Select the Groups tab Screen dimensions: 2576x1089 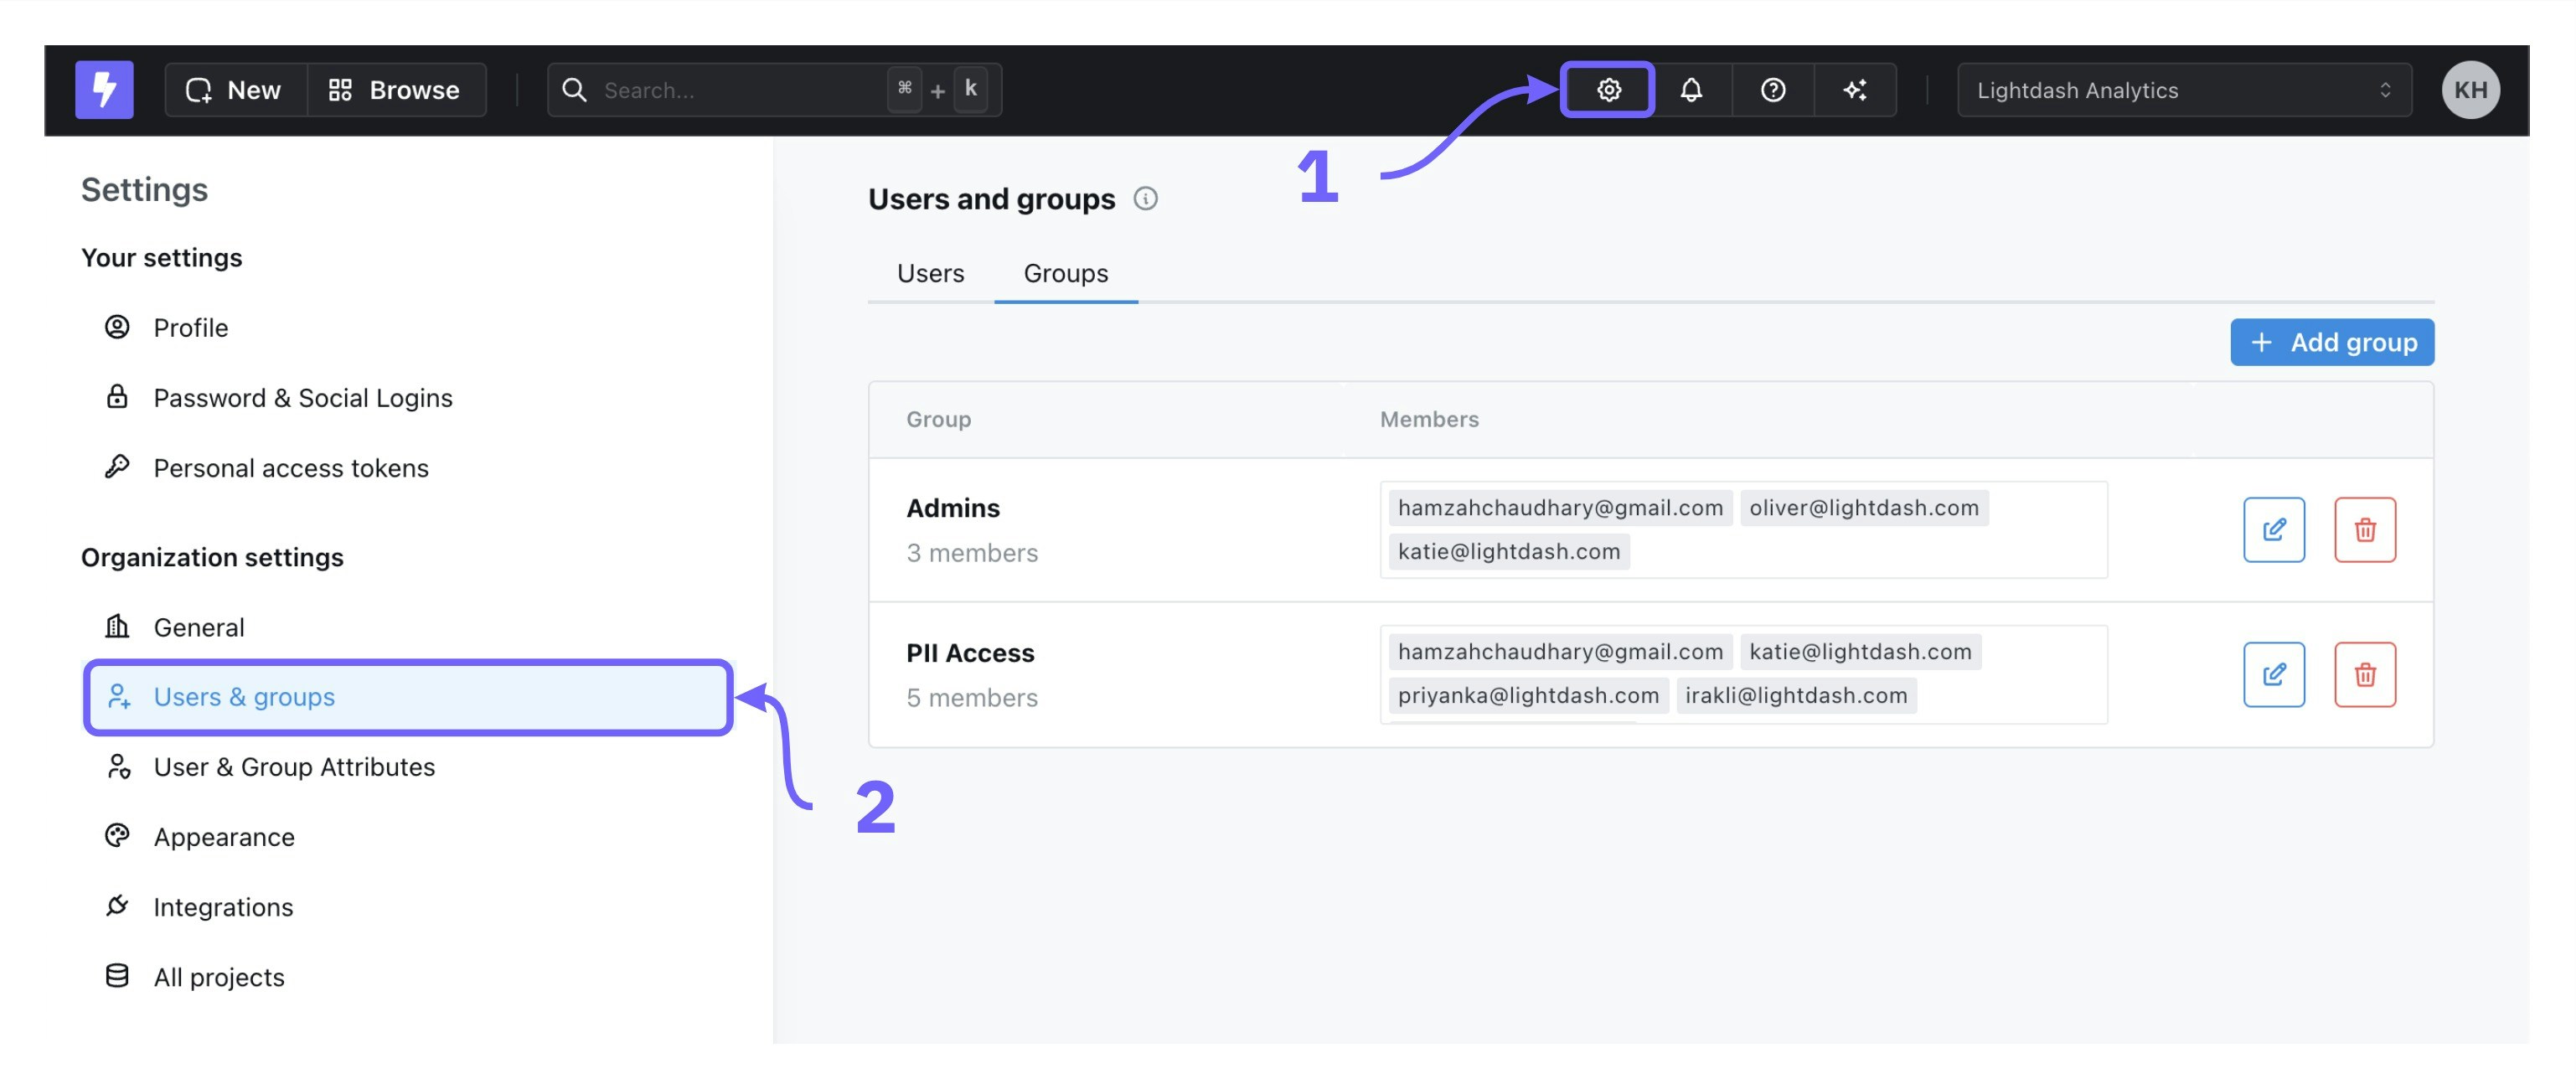(x=1065, y=273)
